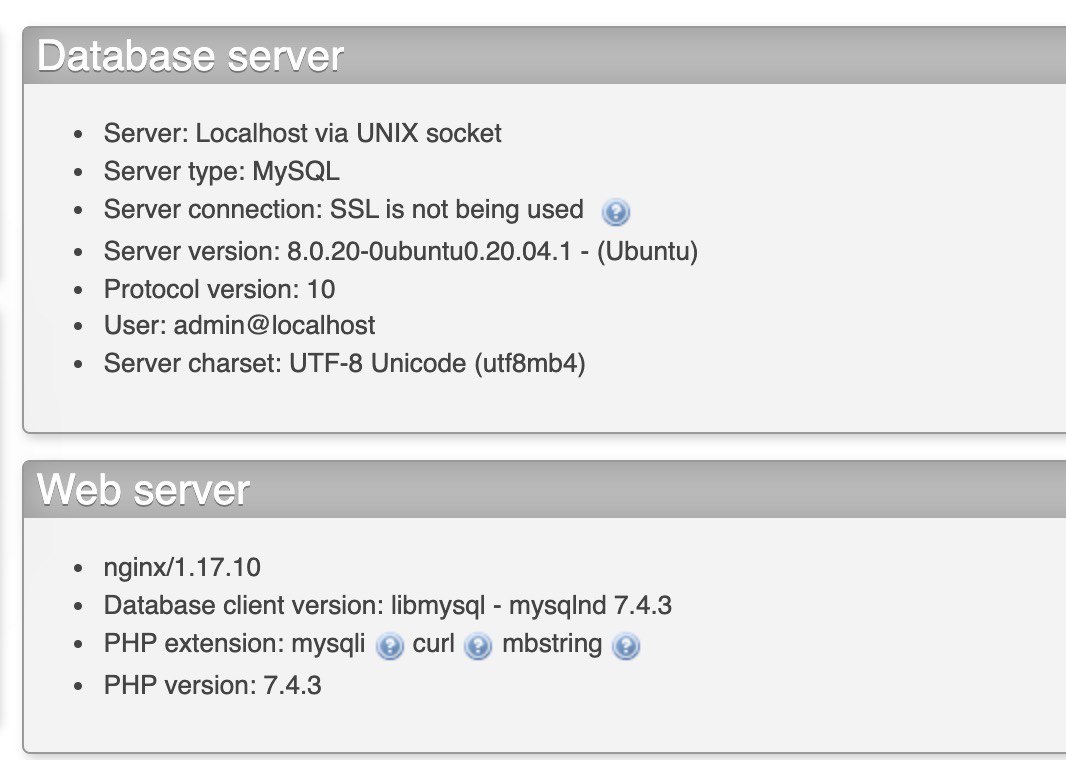Click the nginx/1.17.10 entry
This screenshot has height=760, width=1066.
(x=182, y=568)
